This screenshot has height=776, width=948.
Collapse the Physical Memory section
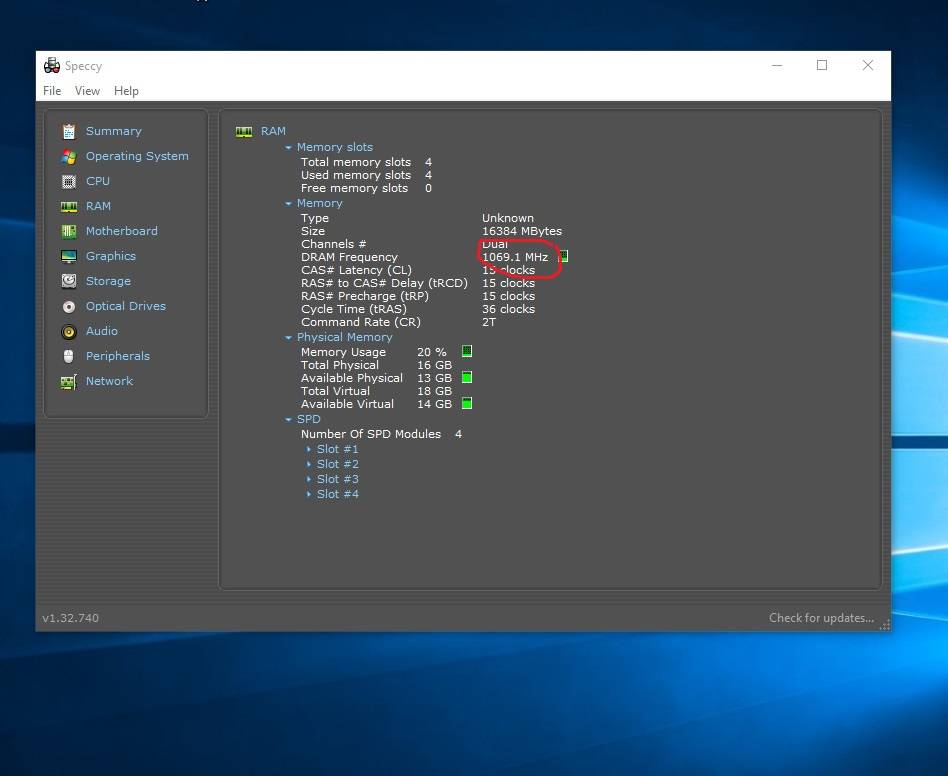288,337
